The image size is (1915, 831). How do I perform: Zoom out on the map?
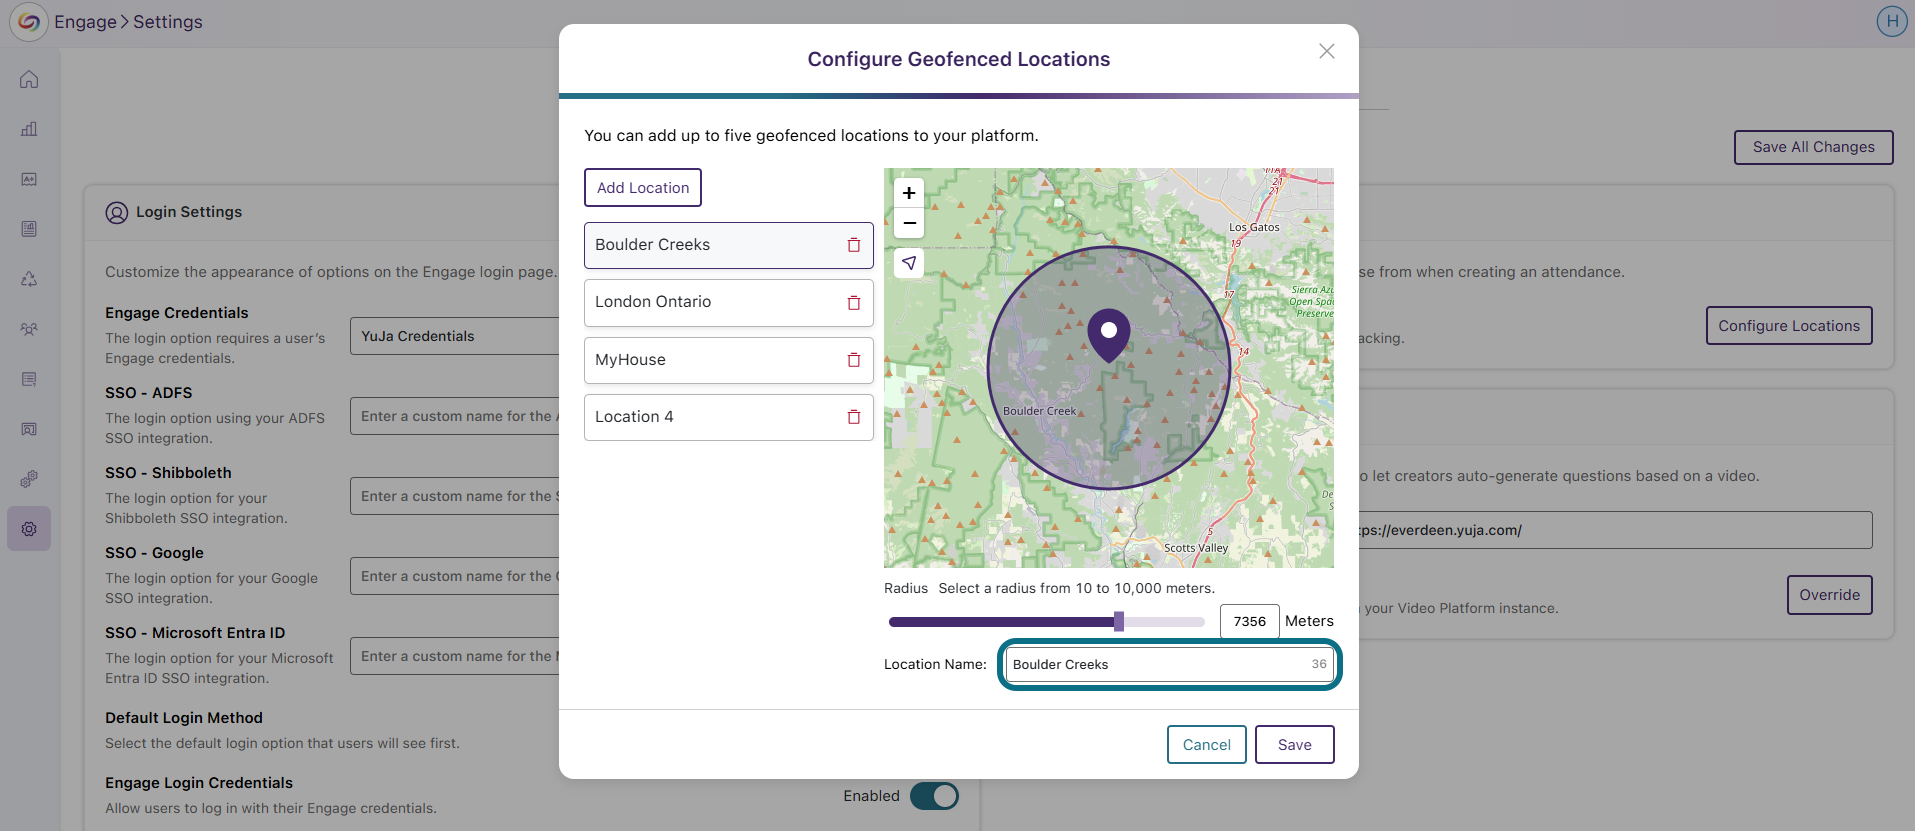[x=909, y=223]
